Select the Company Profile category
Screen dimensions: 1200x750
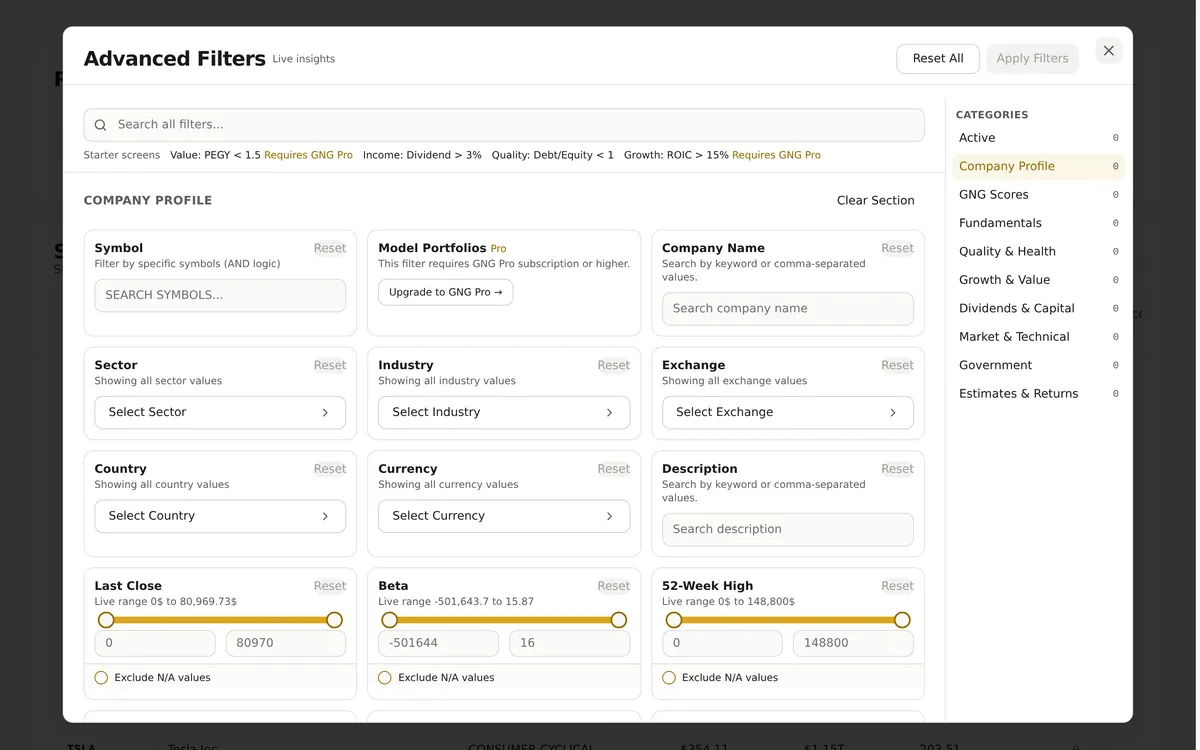1039,166
